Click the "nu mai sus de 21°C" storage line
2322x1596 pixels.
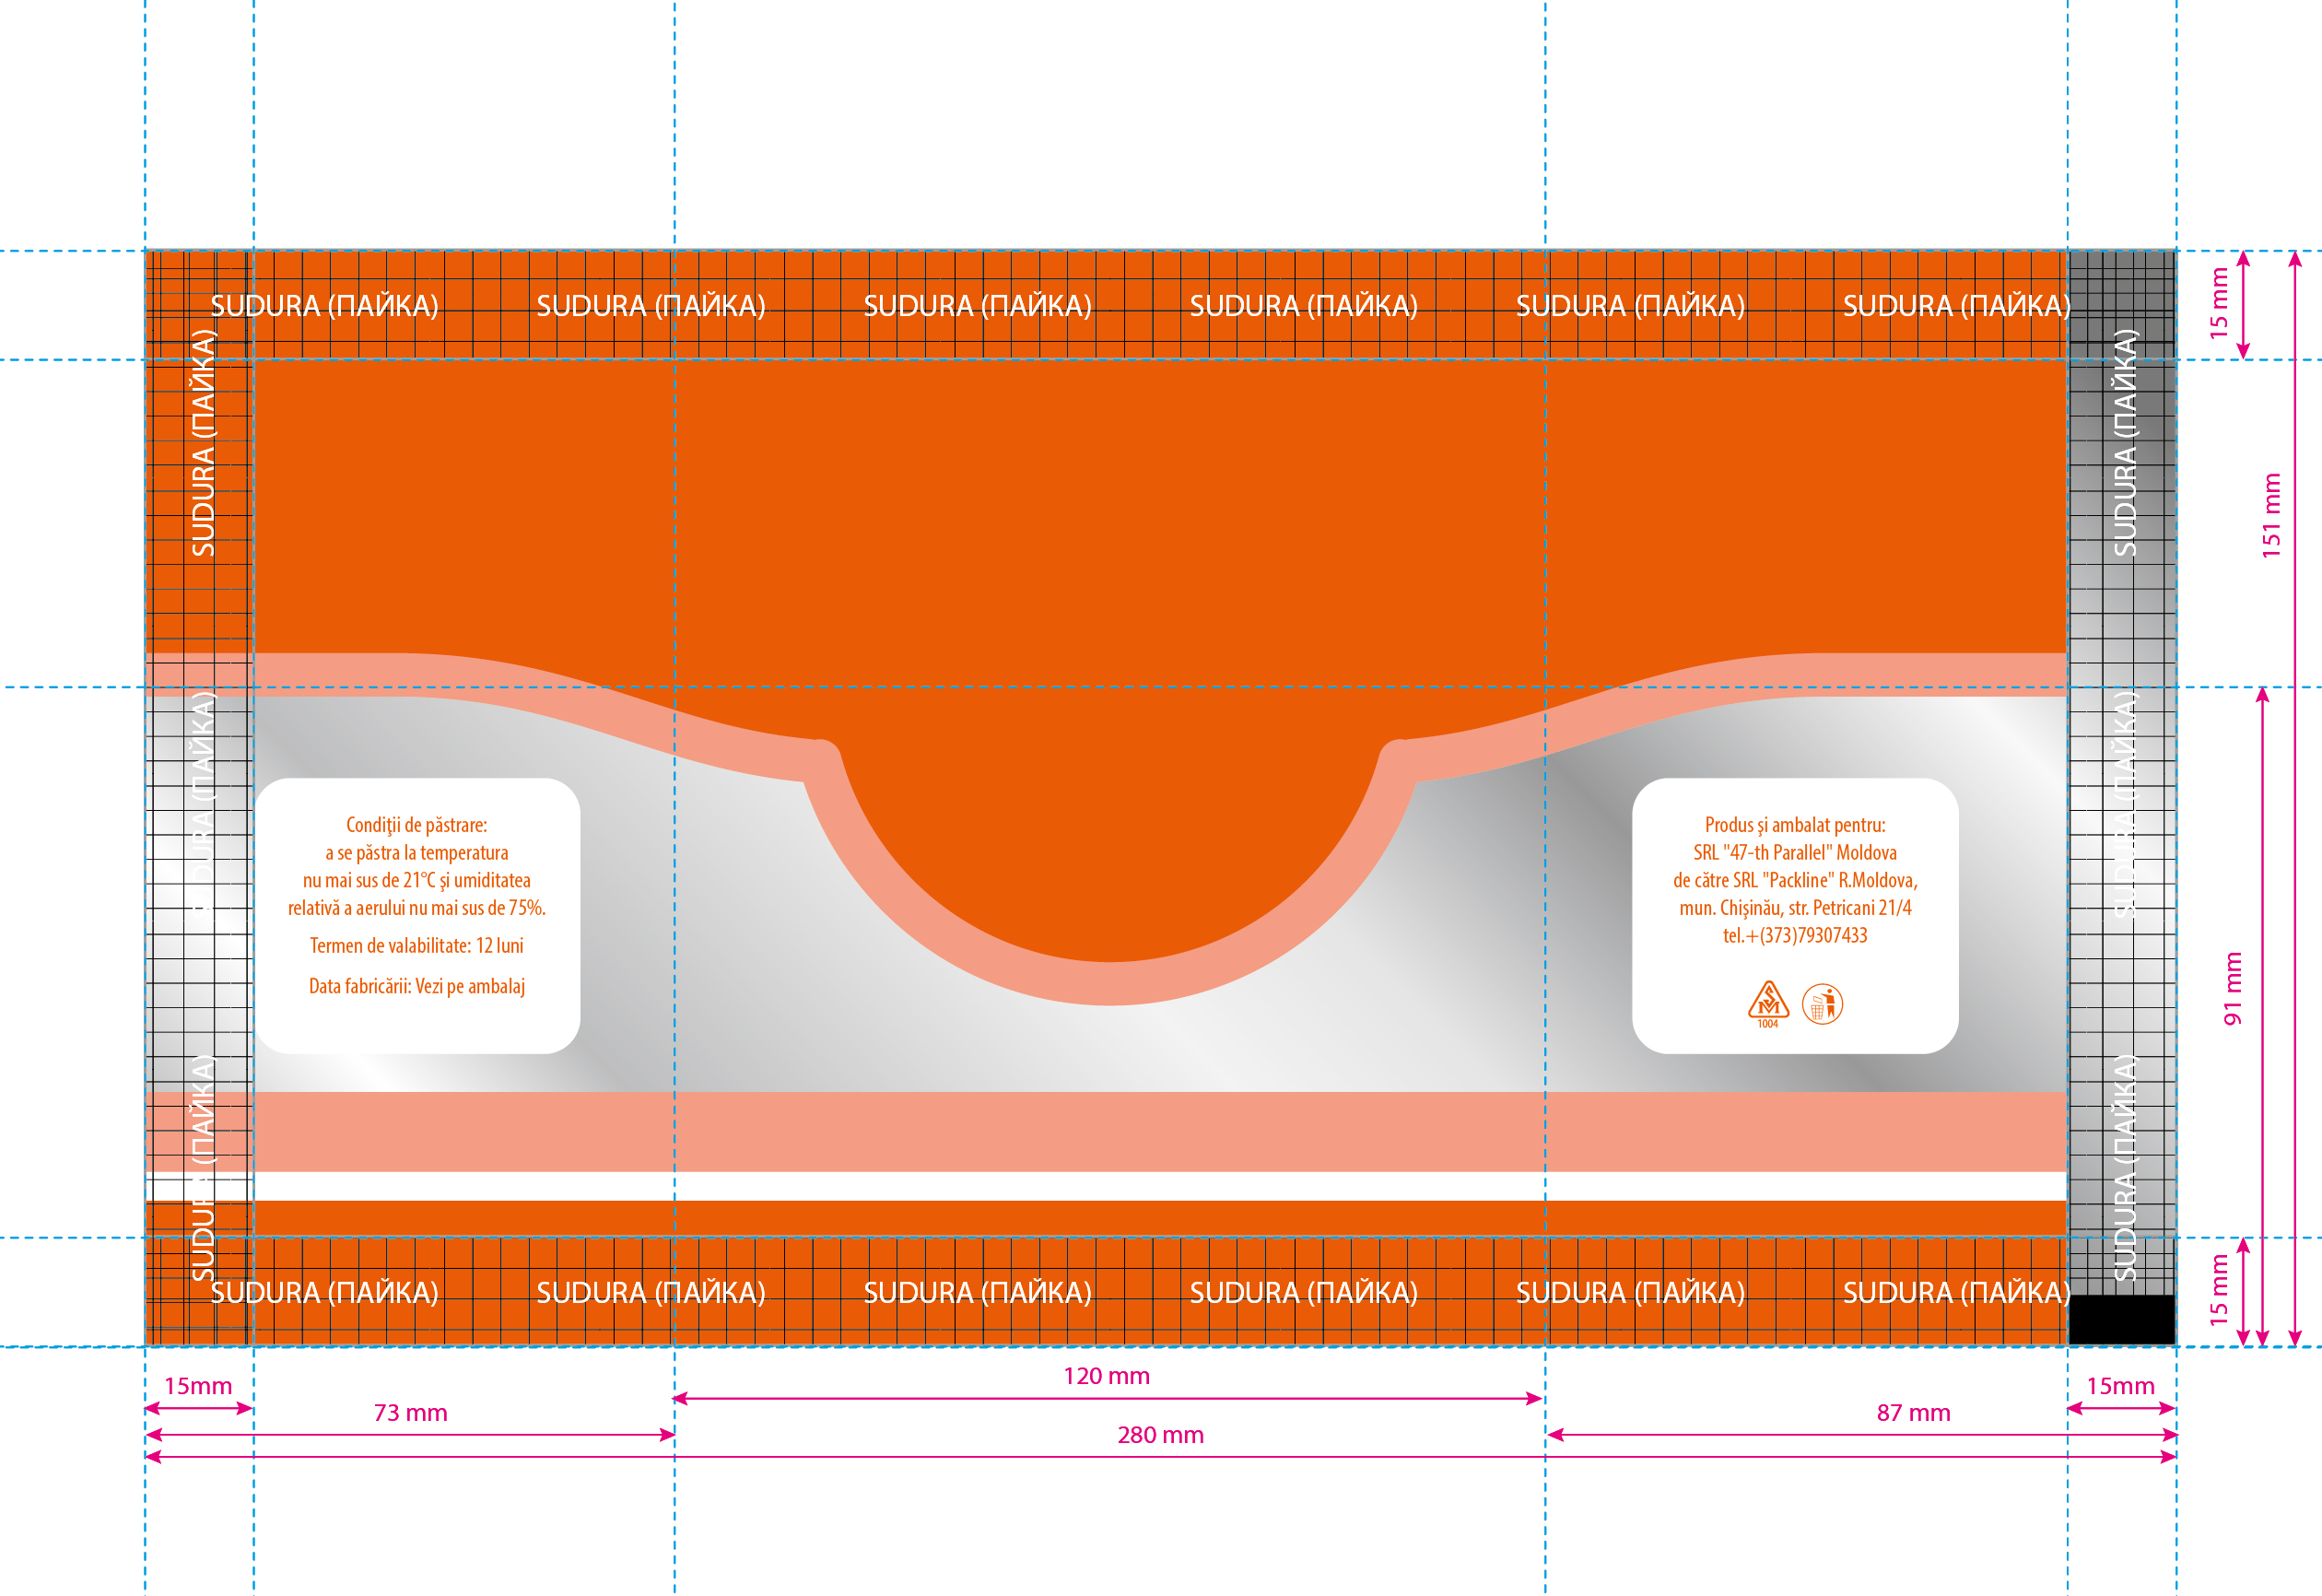coord(416,880)
